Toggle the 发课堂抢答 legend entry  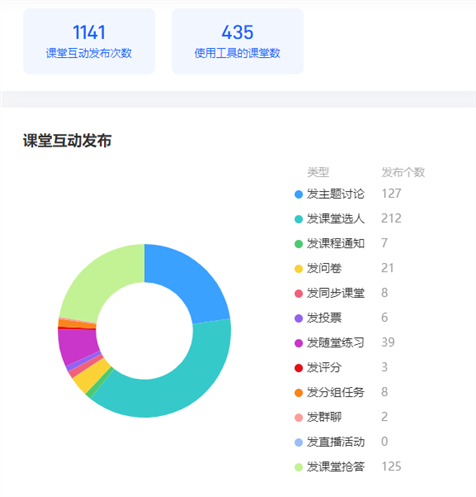click(x=330, y=467)
